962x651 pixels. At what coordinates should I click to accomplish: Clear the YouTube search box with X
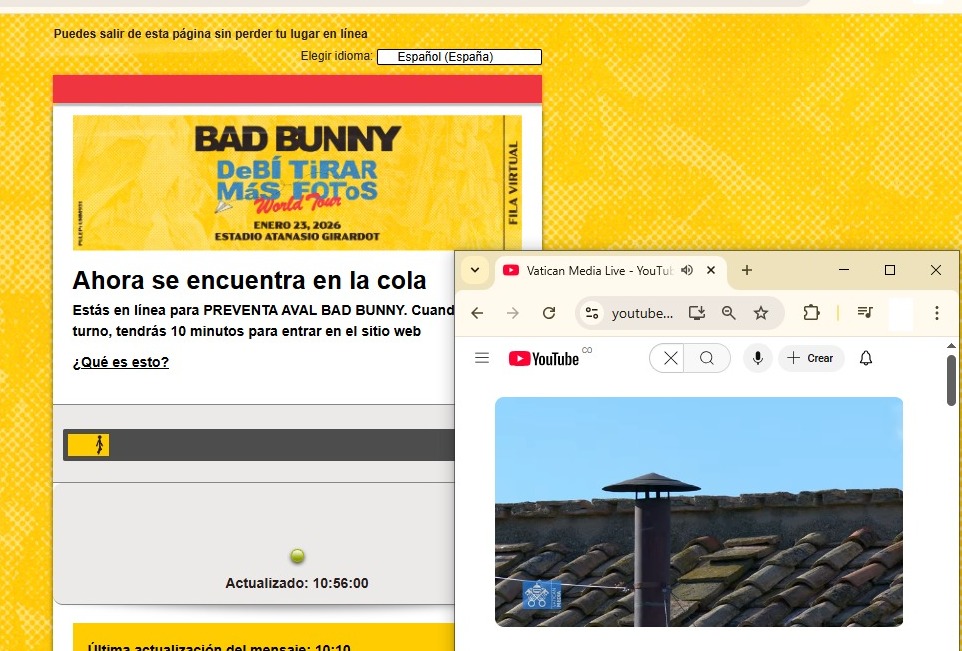tap(671, 358)
